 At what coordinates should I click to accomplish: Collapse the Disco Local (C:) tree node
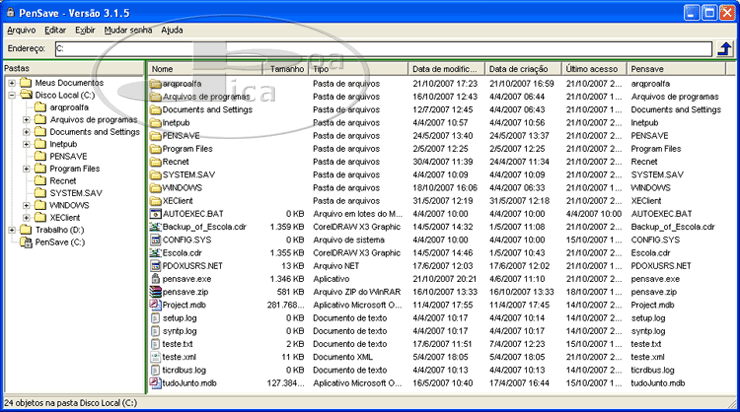coord(11,95)
